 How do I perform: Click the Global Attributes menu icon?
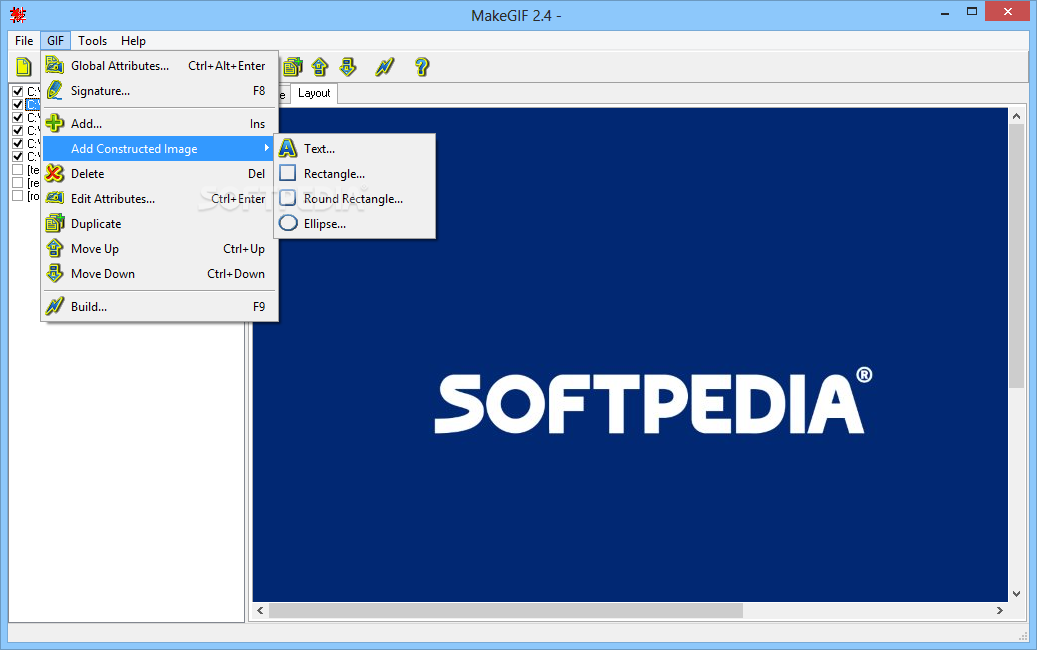click(54, 65)
